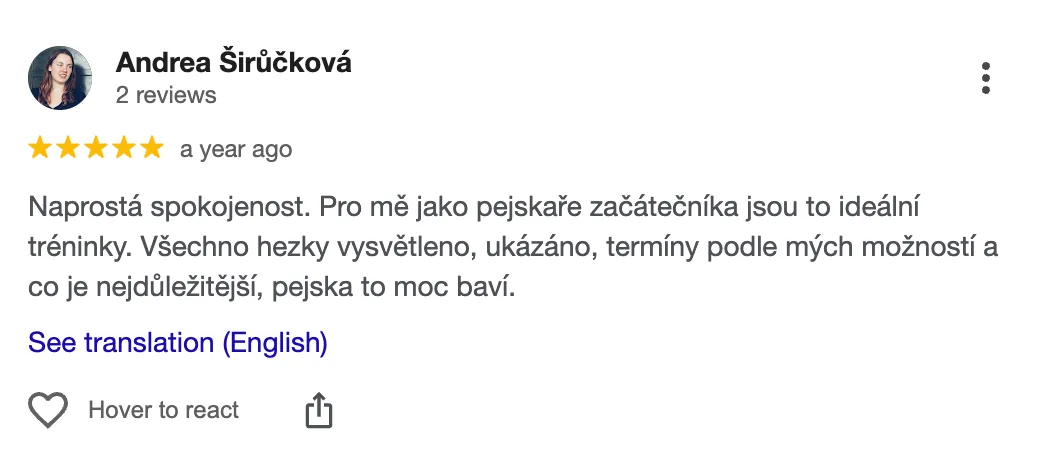Click the fourth yellow rating star
1042x472 pixels.
pyautogui.click(x=123, y=149)
